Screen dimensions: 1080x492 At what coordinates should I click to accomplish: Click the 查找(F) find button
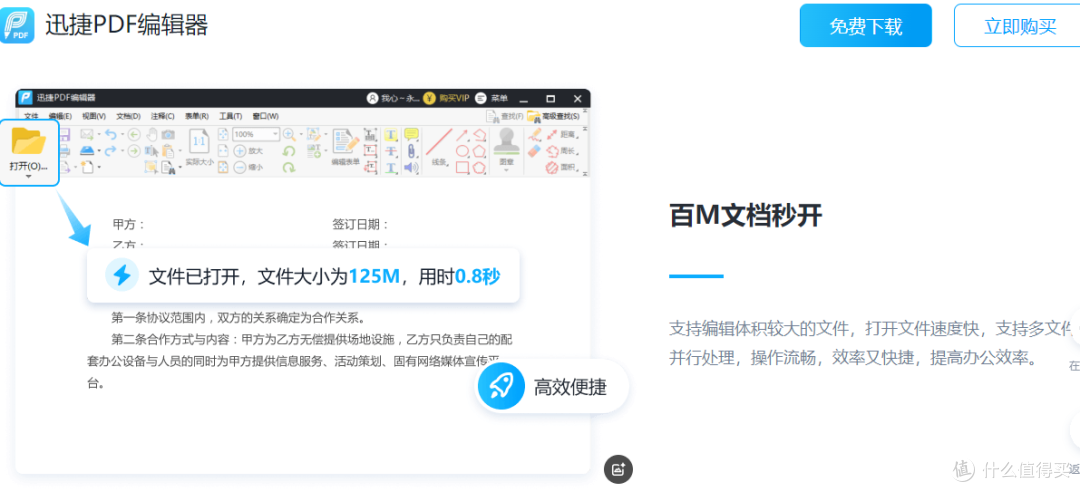point(504,116)
